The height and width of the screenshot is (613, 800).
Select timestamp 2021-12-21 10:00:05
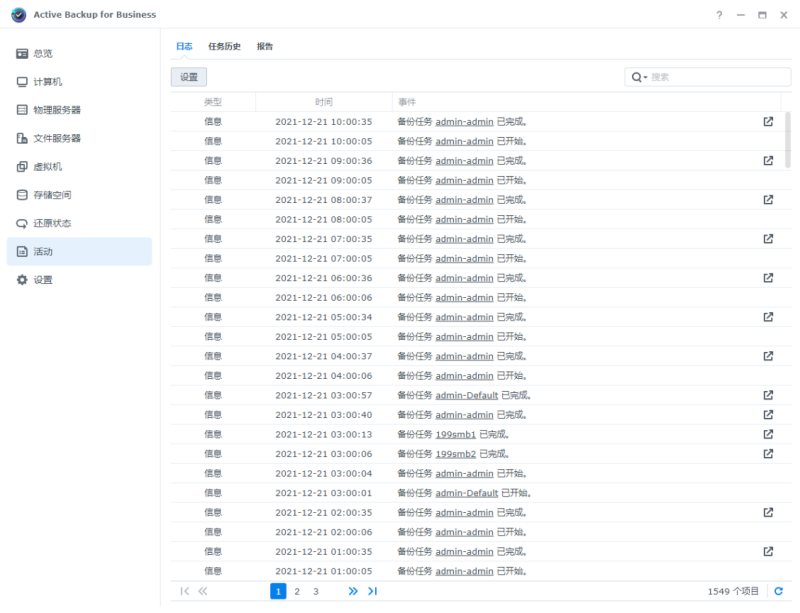pyautogui.click(x=323, y=141)
